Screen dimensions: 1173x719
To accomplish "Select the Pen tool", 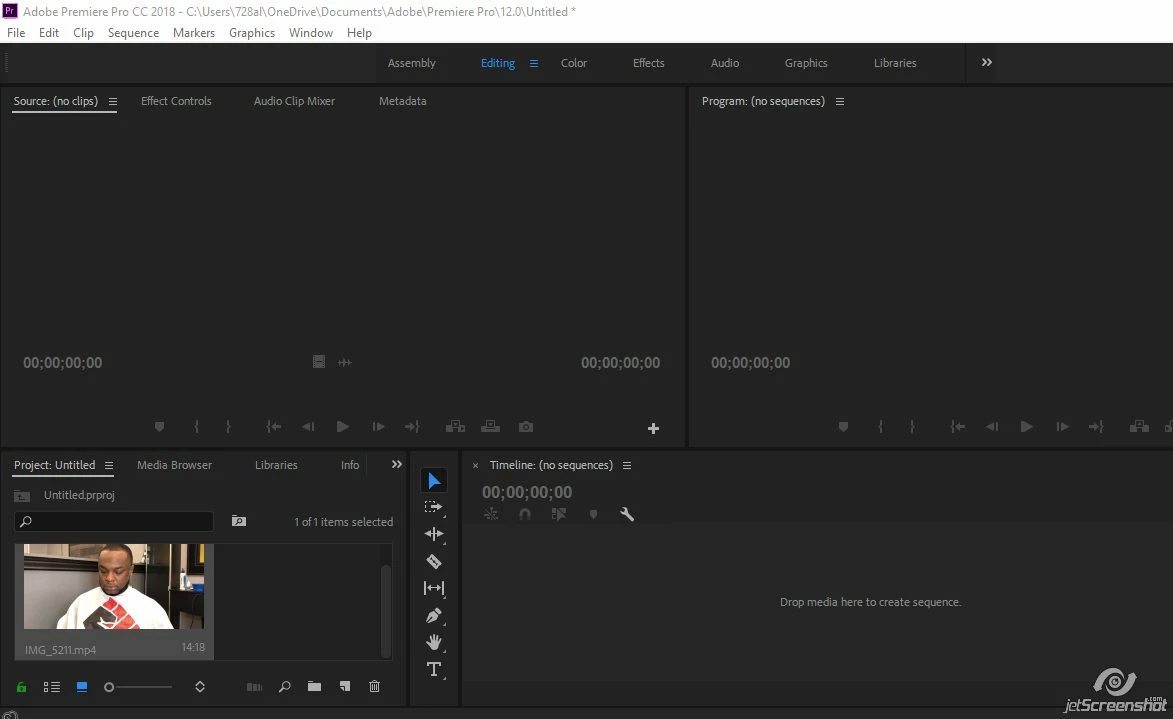I will 434,615.
